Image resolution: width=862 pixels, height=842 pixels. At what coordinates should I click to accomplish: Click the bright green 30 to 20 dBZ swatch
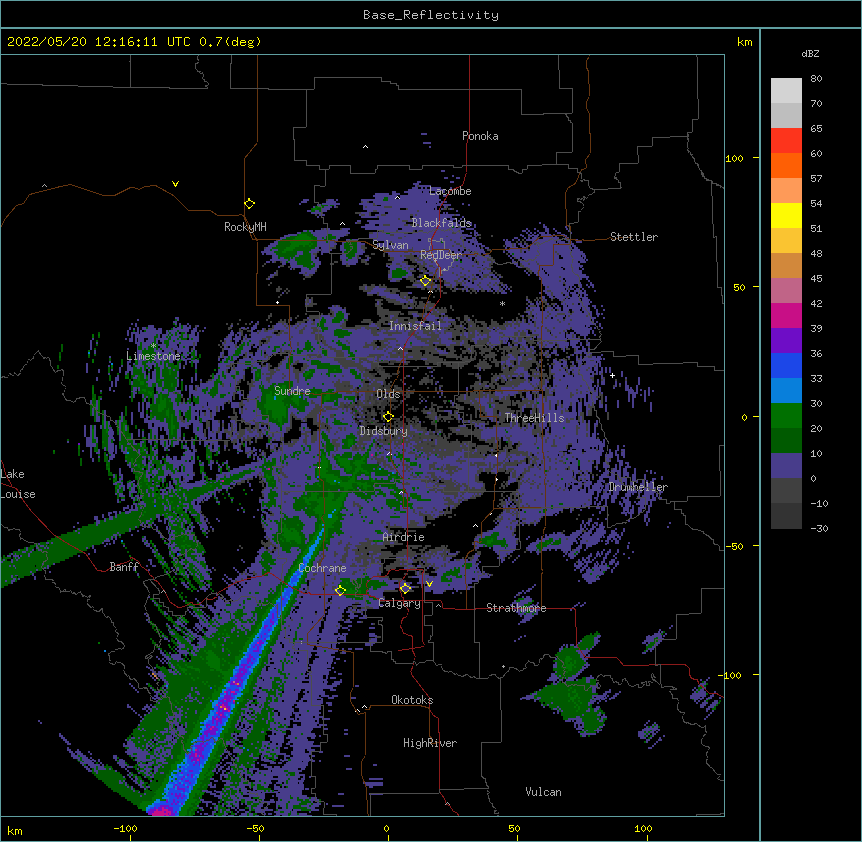786,416
